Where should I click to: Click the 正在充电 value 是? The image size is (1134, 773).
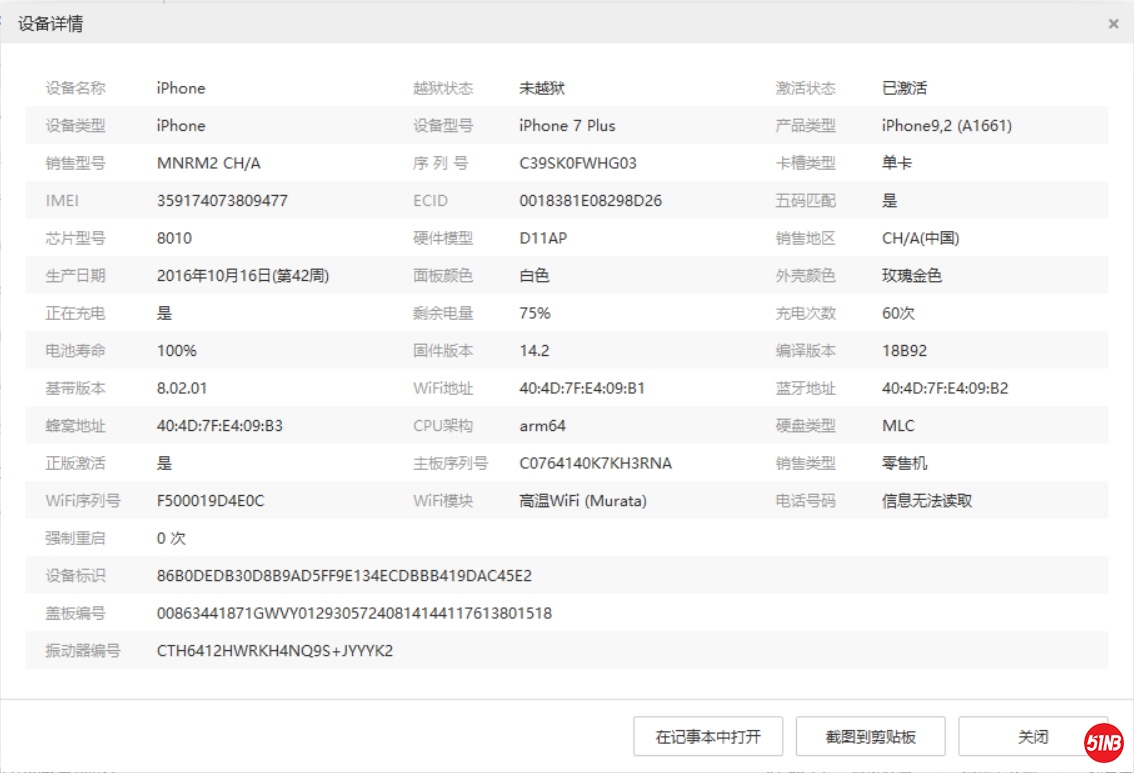(164, 314)
